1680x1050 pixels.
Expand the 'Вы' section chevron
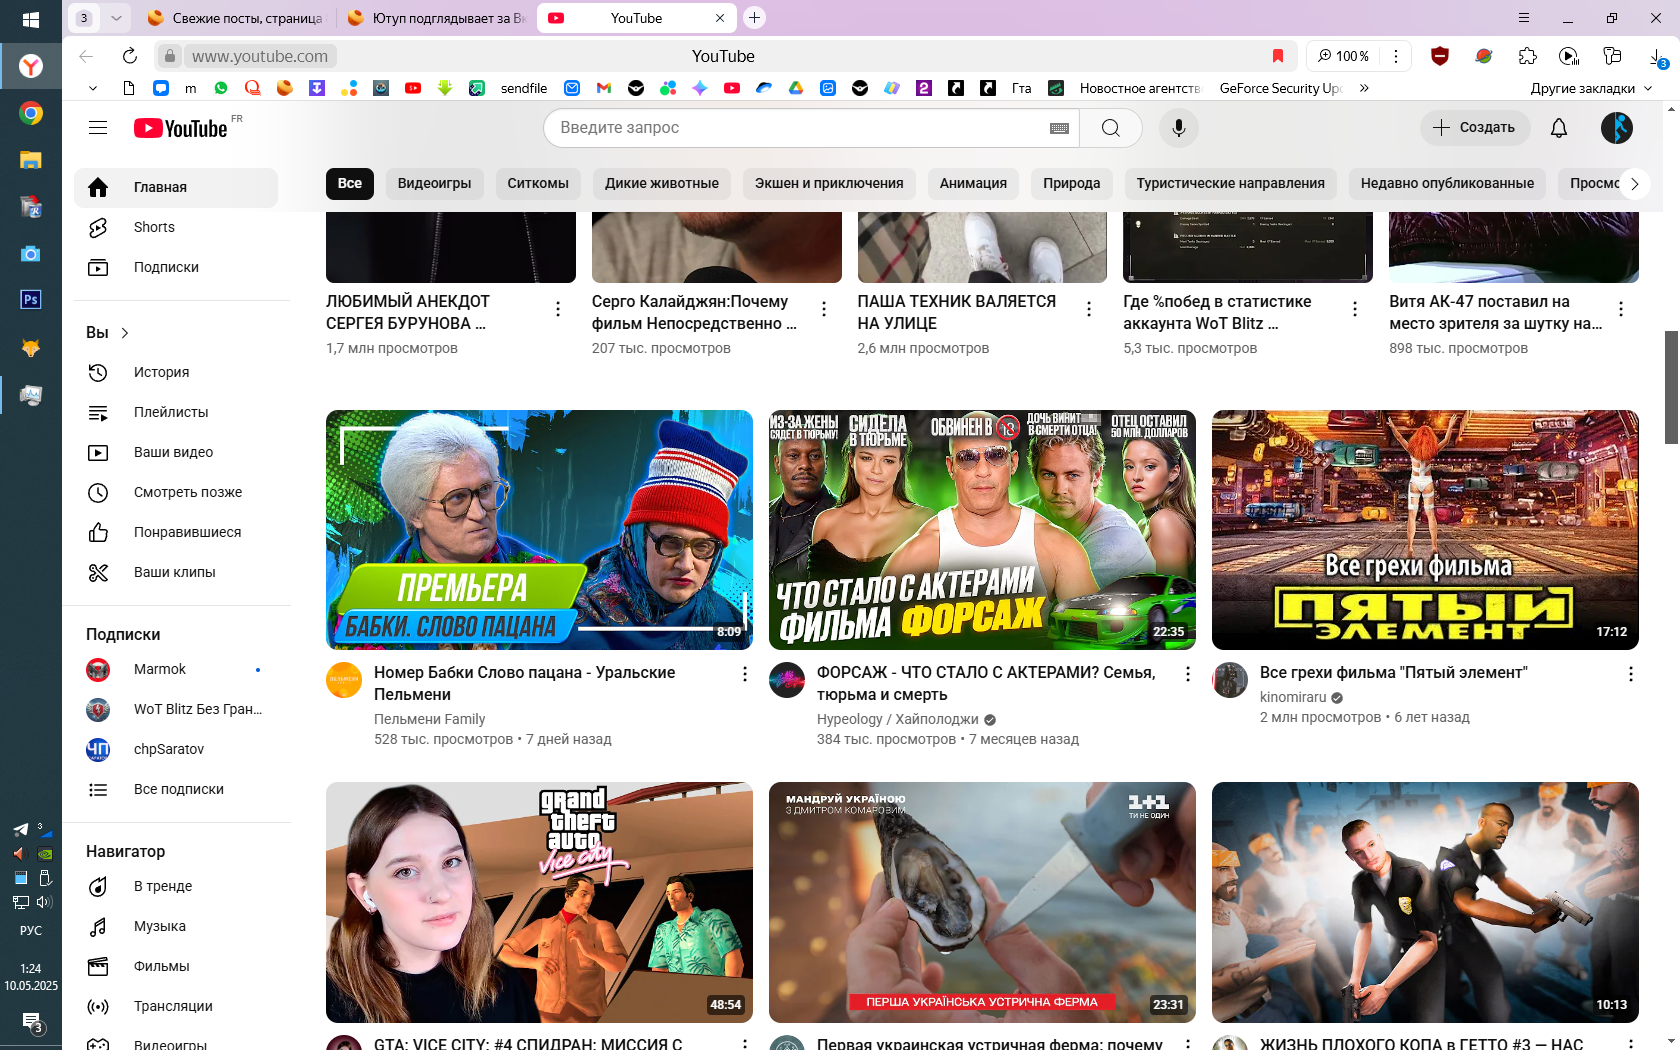tap(125, 333)
